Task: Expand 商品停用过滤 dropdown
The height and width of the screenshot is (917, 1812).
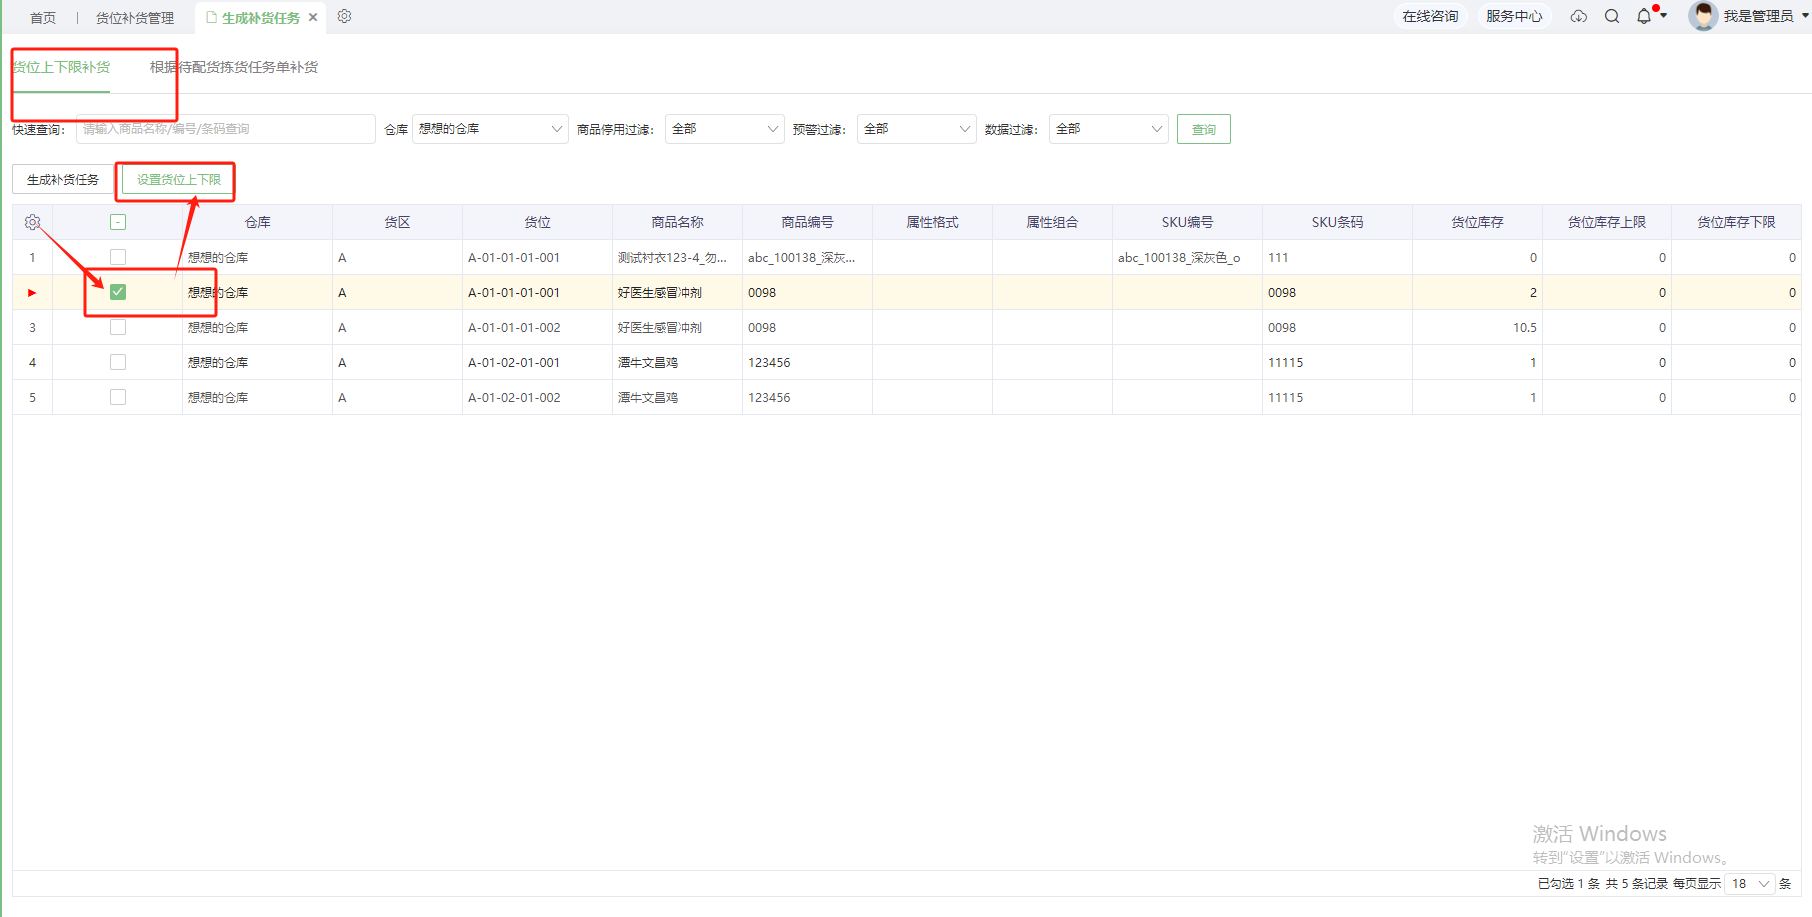Action: 724,129
